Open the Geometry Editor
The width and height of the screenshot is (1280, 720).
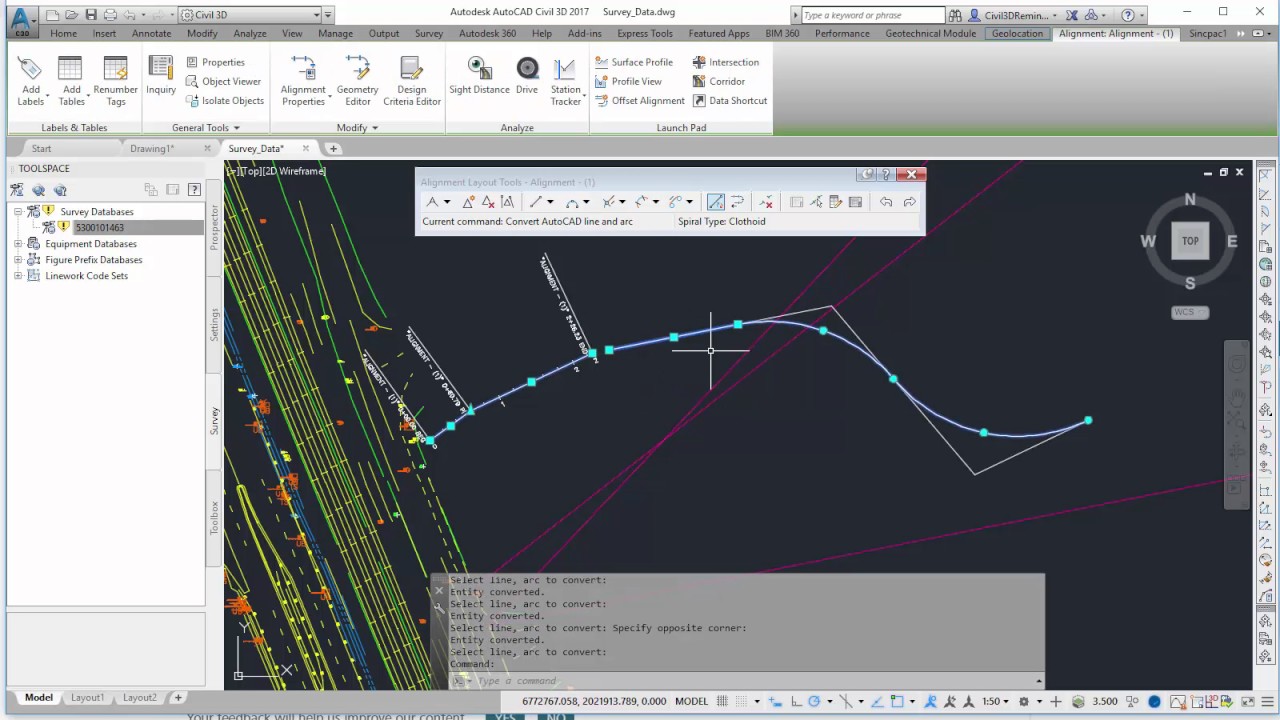[357, 81]
